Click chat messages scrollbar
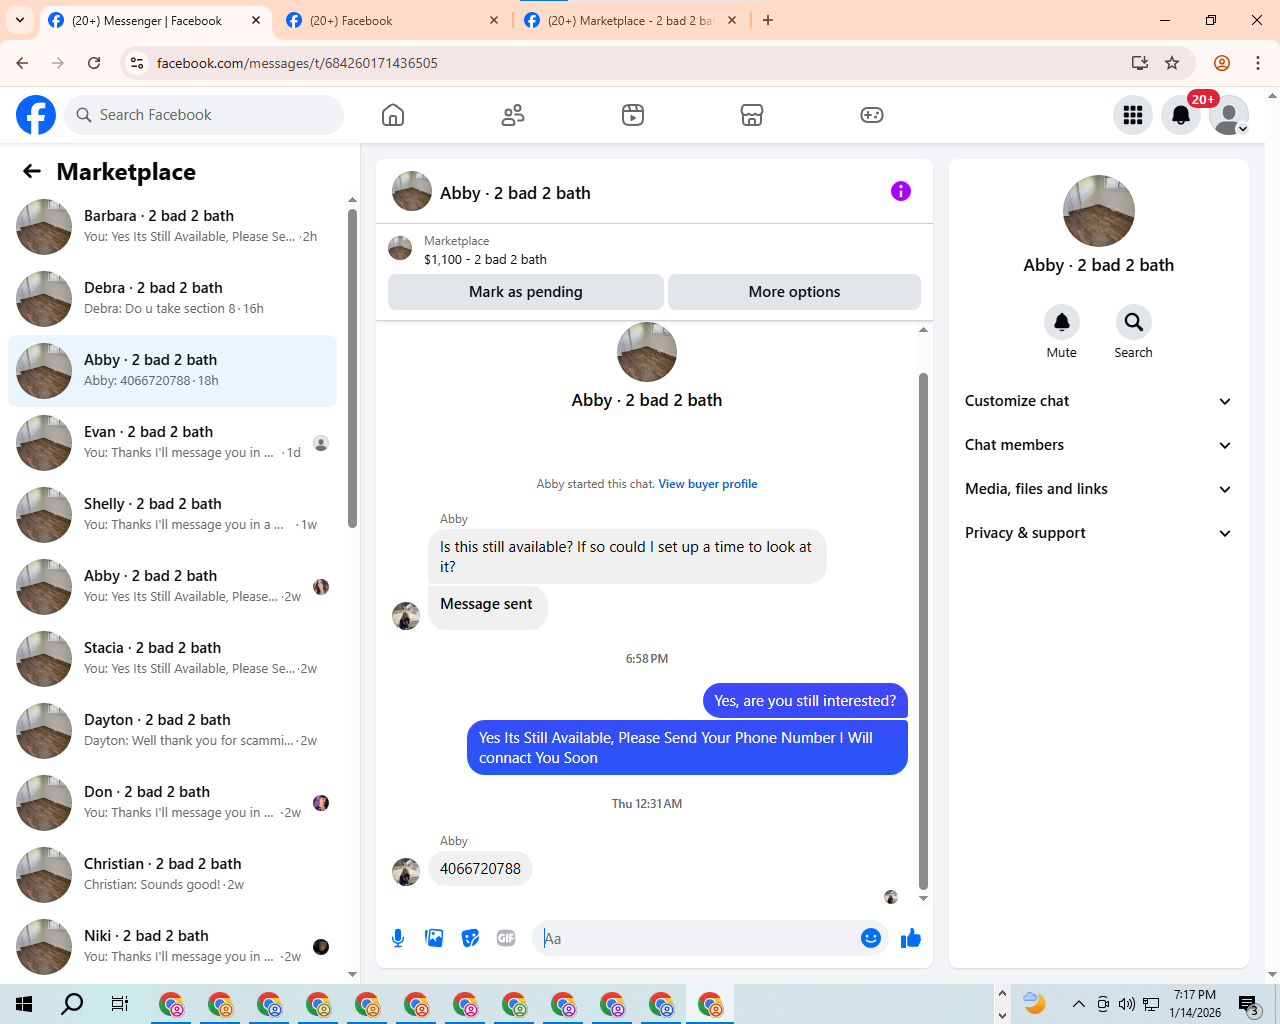 (923, 630)
